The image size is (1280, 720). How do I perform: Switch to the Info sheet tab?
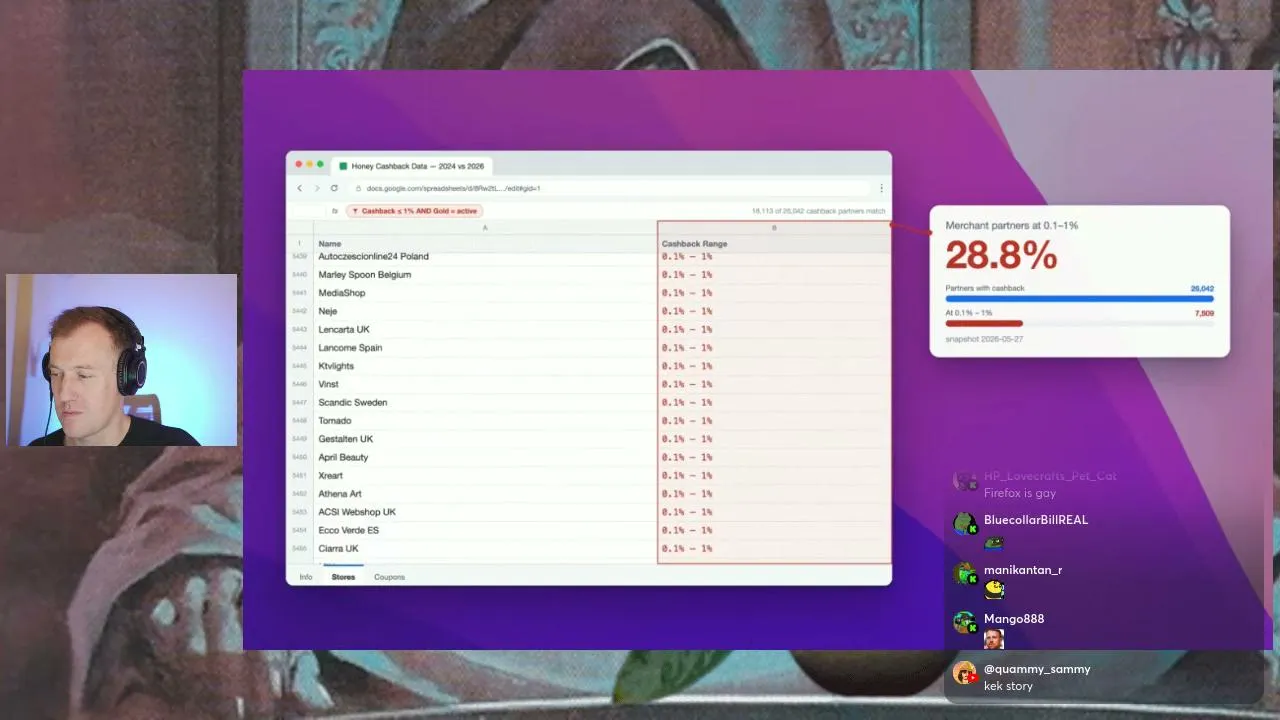point(306,577)
